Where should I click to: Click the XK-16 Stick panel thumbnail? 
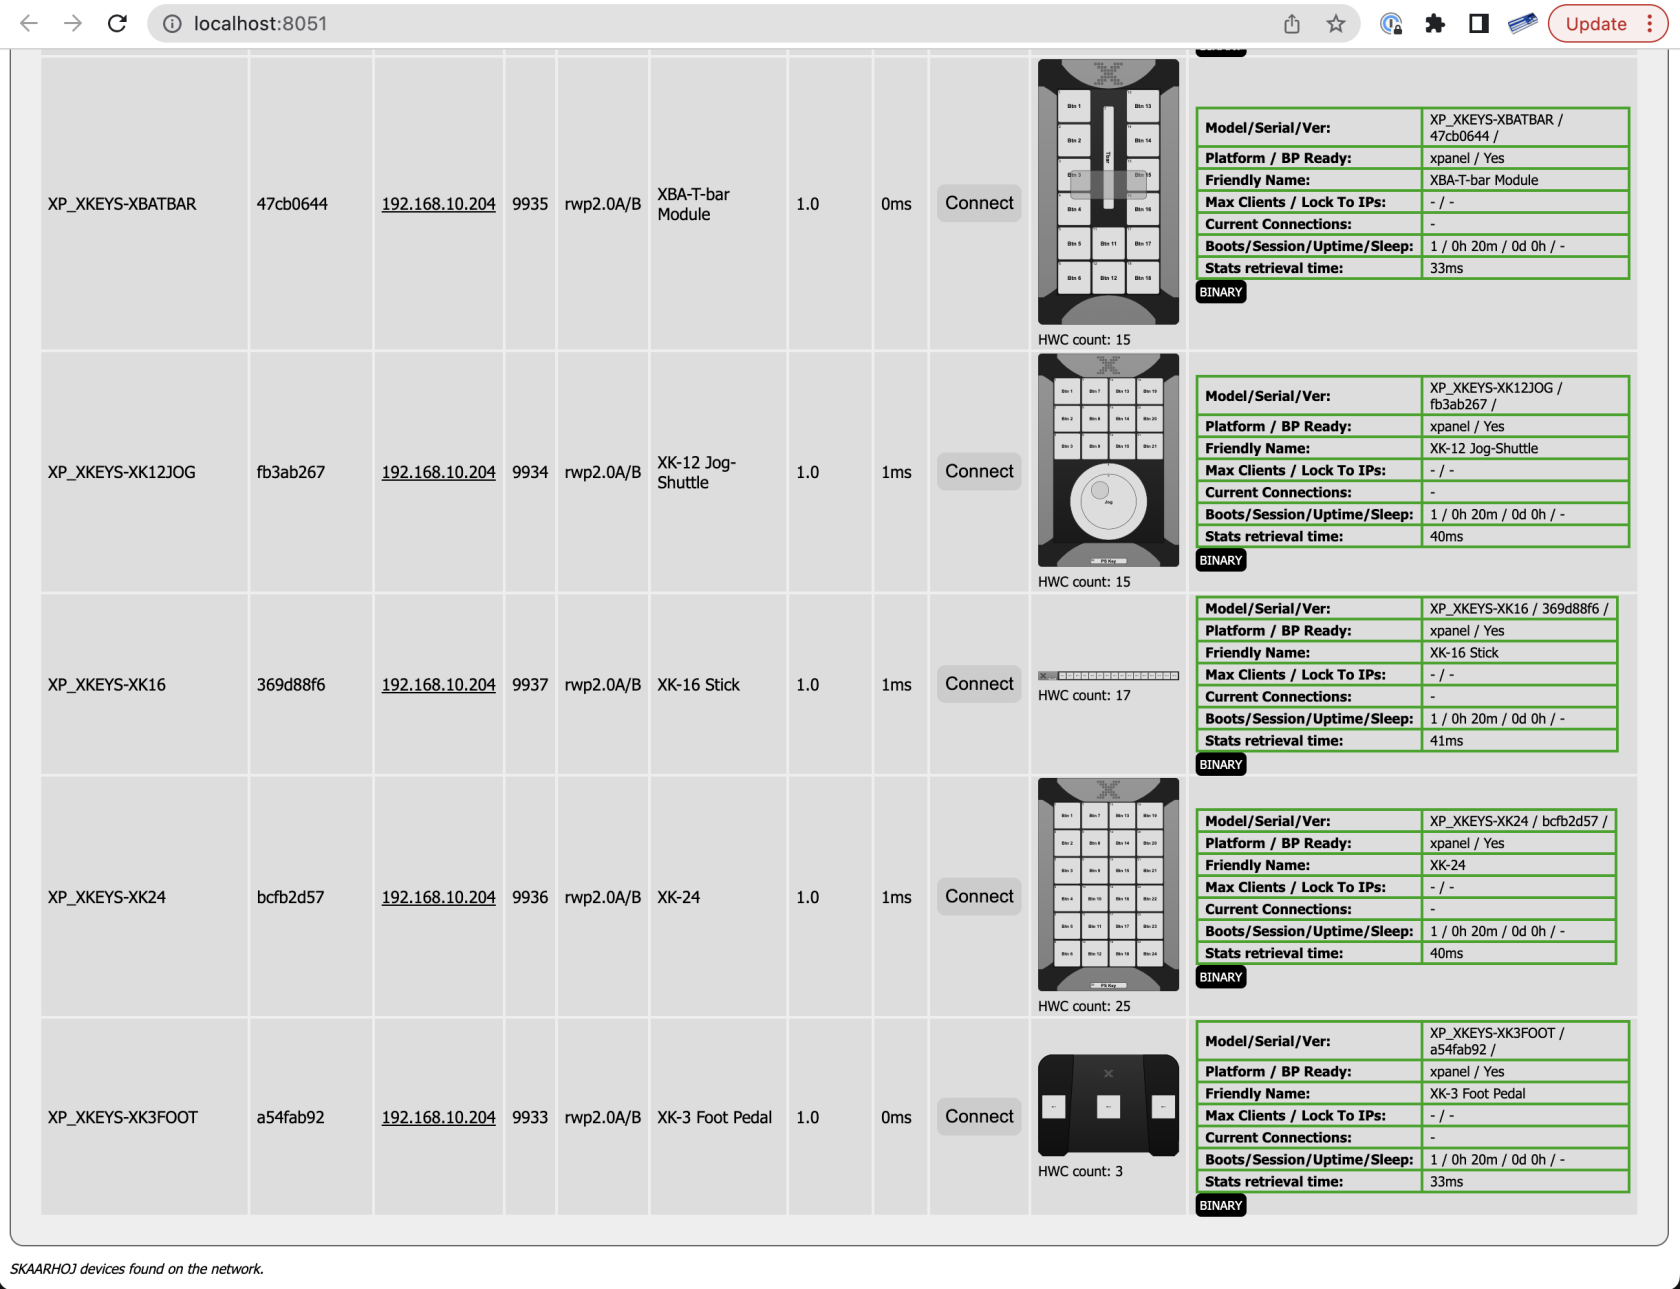[x=1108, y=676]
